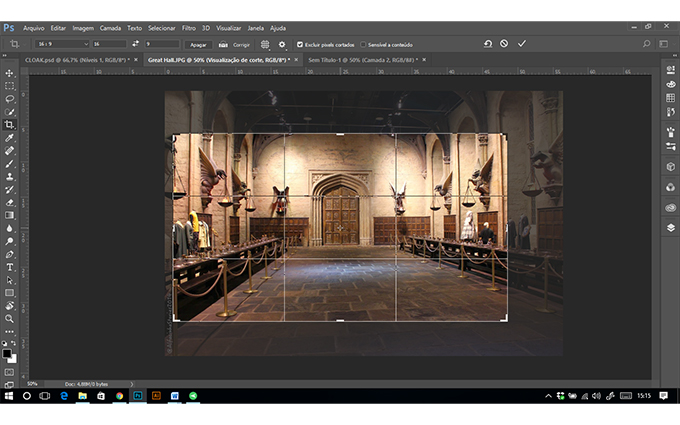Open the Arquivo menu
680x425 pixels.
click(x=33, y=28)
